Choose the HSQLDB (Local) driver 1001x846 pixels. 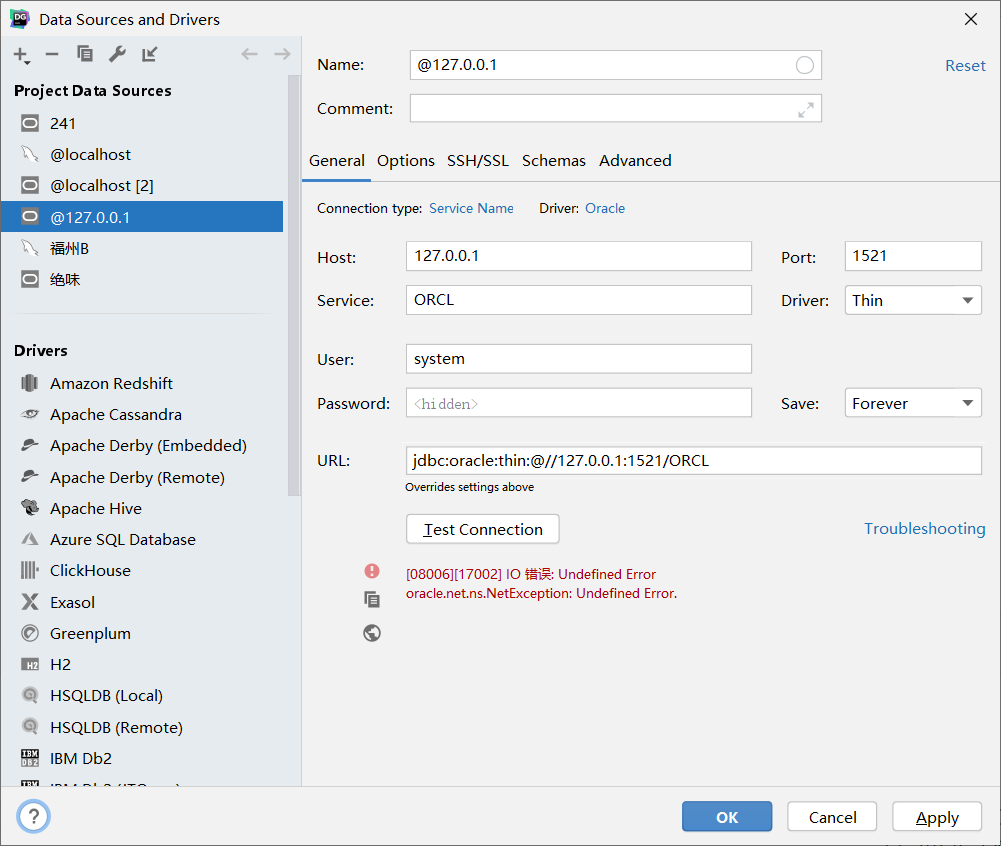[142, 696]
